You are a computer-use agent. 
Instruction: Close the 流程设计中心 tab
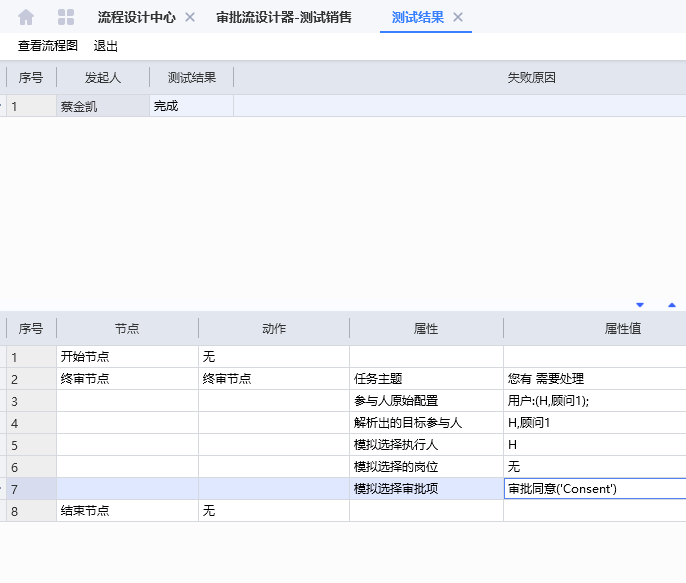(x=190, y=17)
